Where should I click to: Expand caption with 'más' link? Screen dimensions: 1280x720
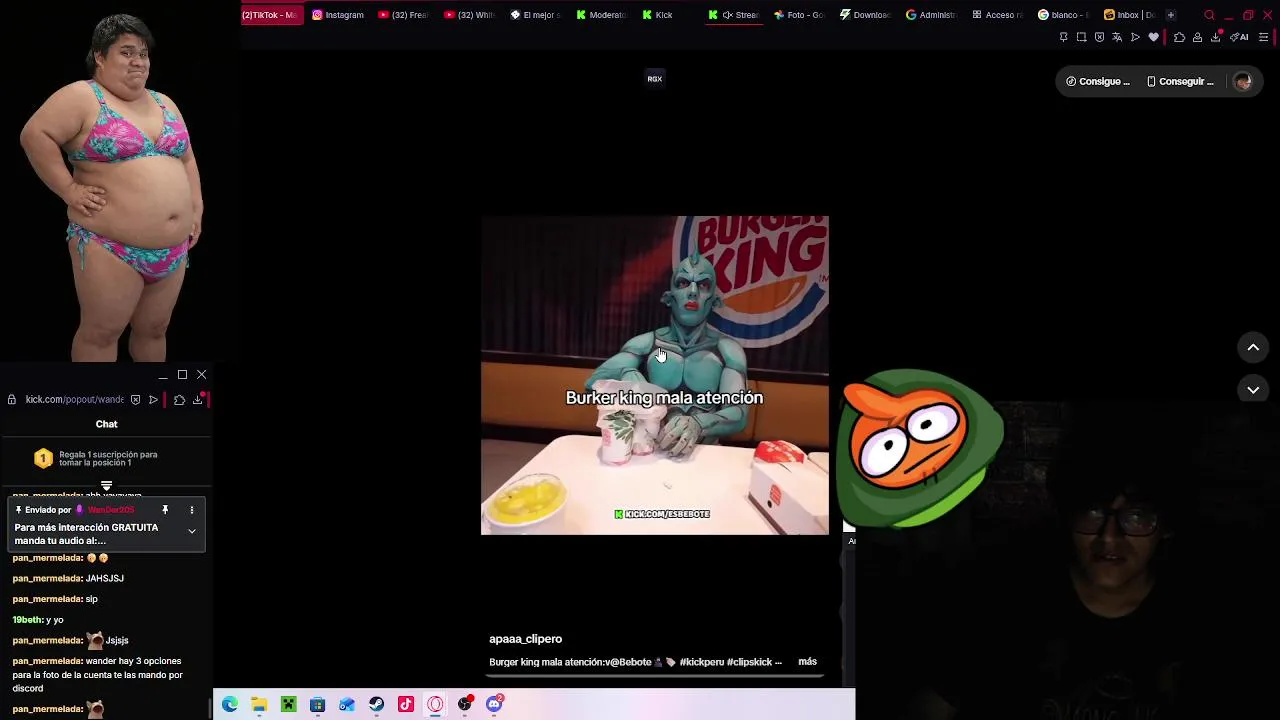807,662
